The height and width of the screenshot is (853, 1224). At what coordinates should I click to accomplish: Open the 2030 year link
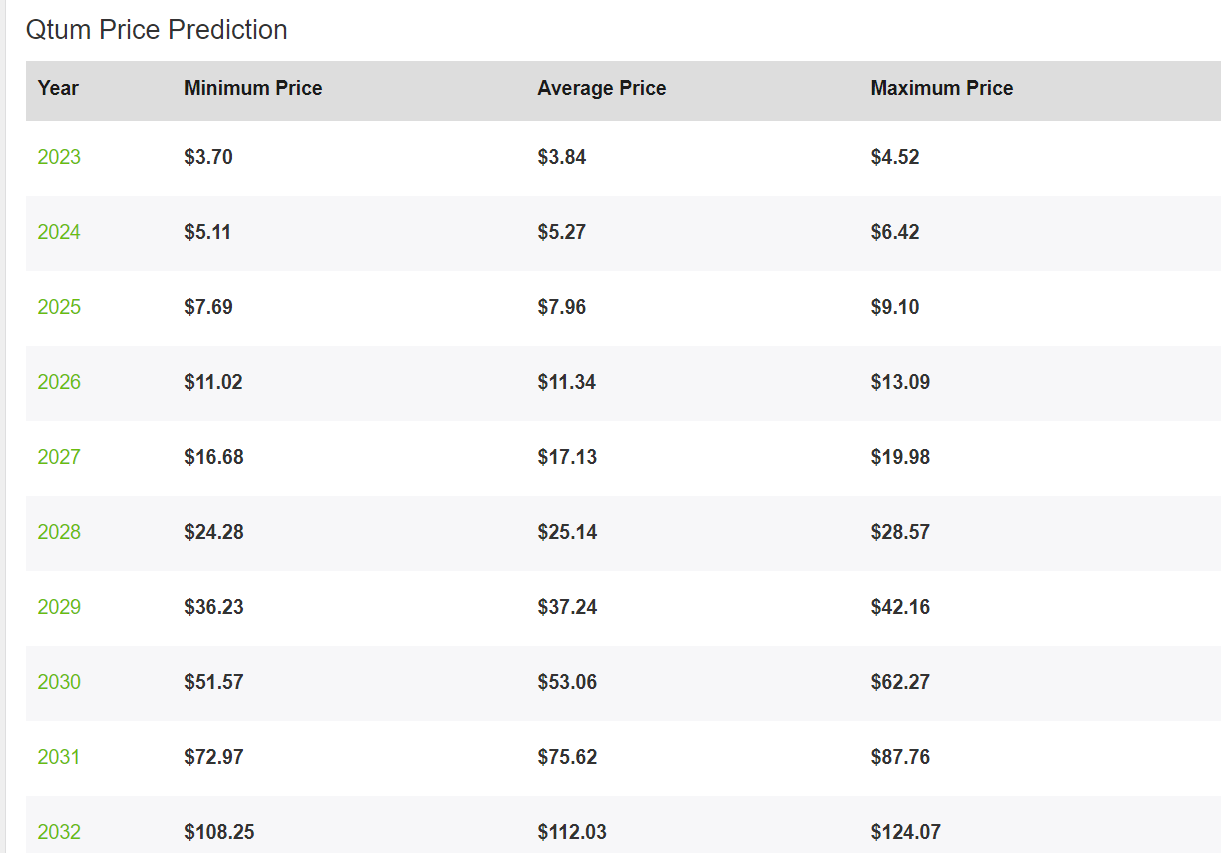click(x=59, y=682)
